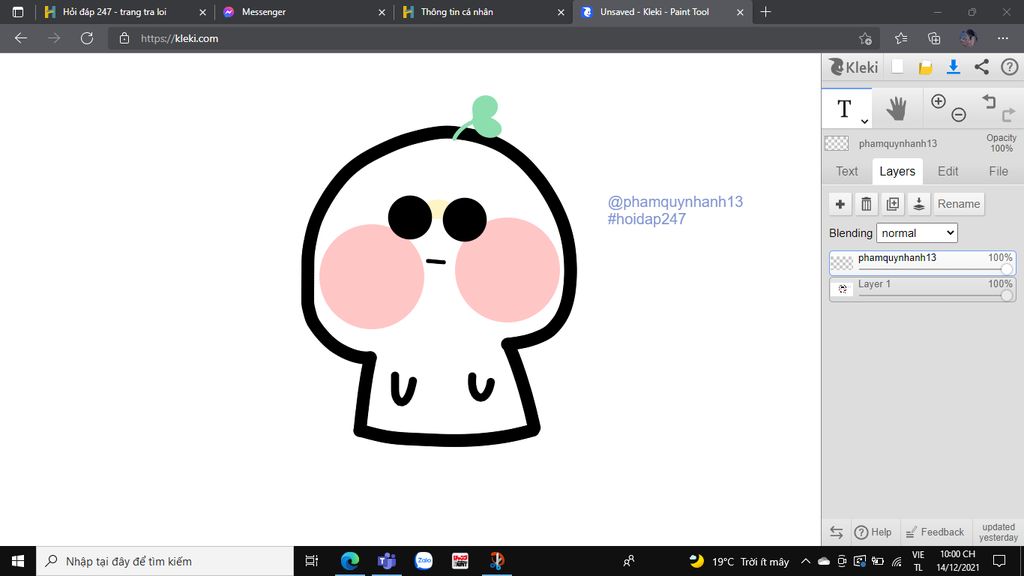Click the 'updated yesterday' changelog link
The height and width of the screenshot is (576, 1024).
pyautogui.click(x=999, y=532)
